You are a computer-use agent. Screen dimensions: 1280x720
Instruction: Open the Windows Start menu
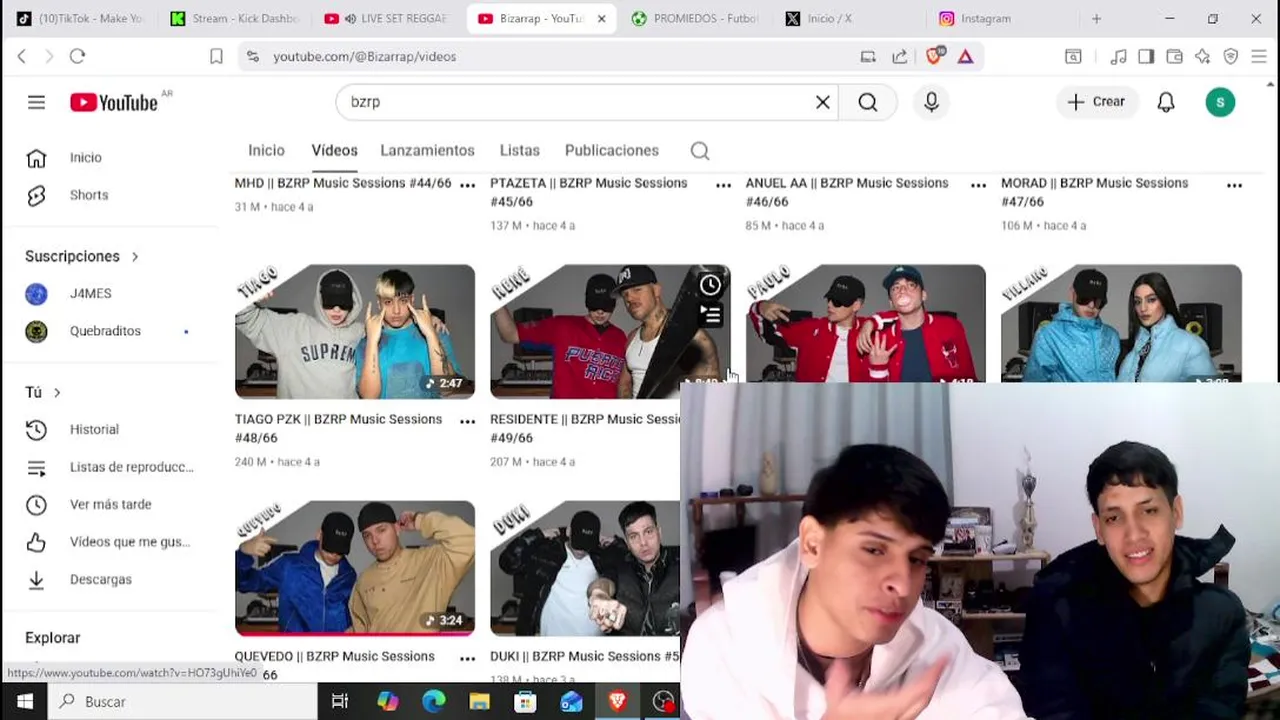(x=24, y=702)
